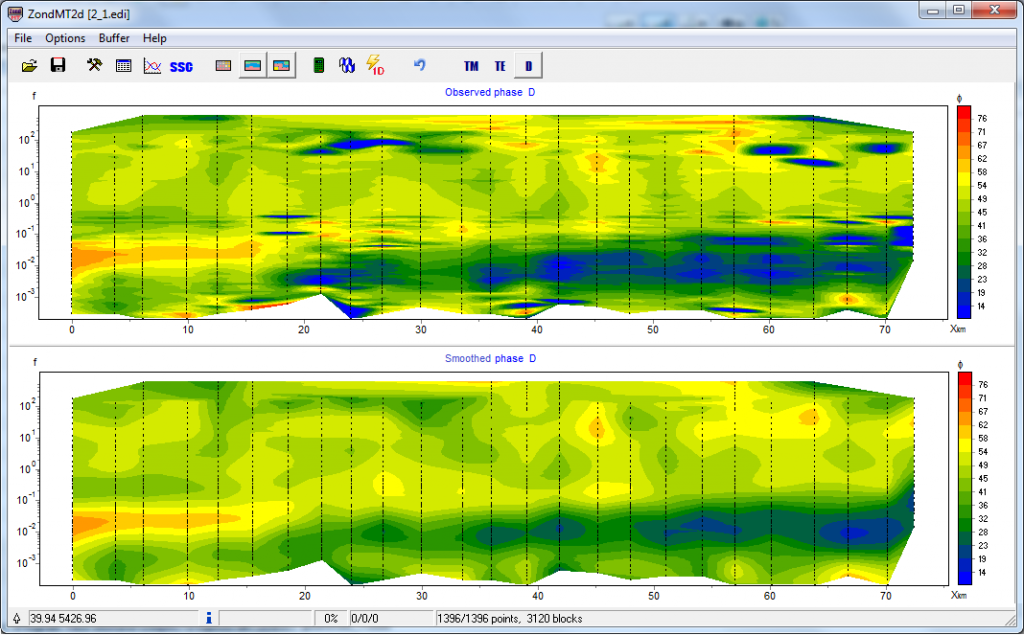The image size is (1024, 635).
Task: Show the curves graph icon in the toolbar
Action: click(152, 66)
